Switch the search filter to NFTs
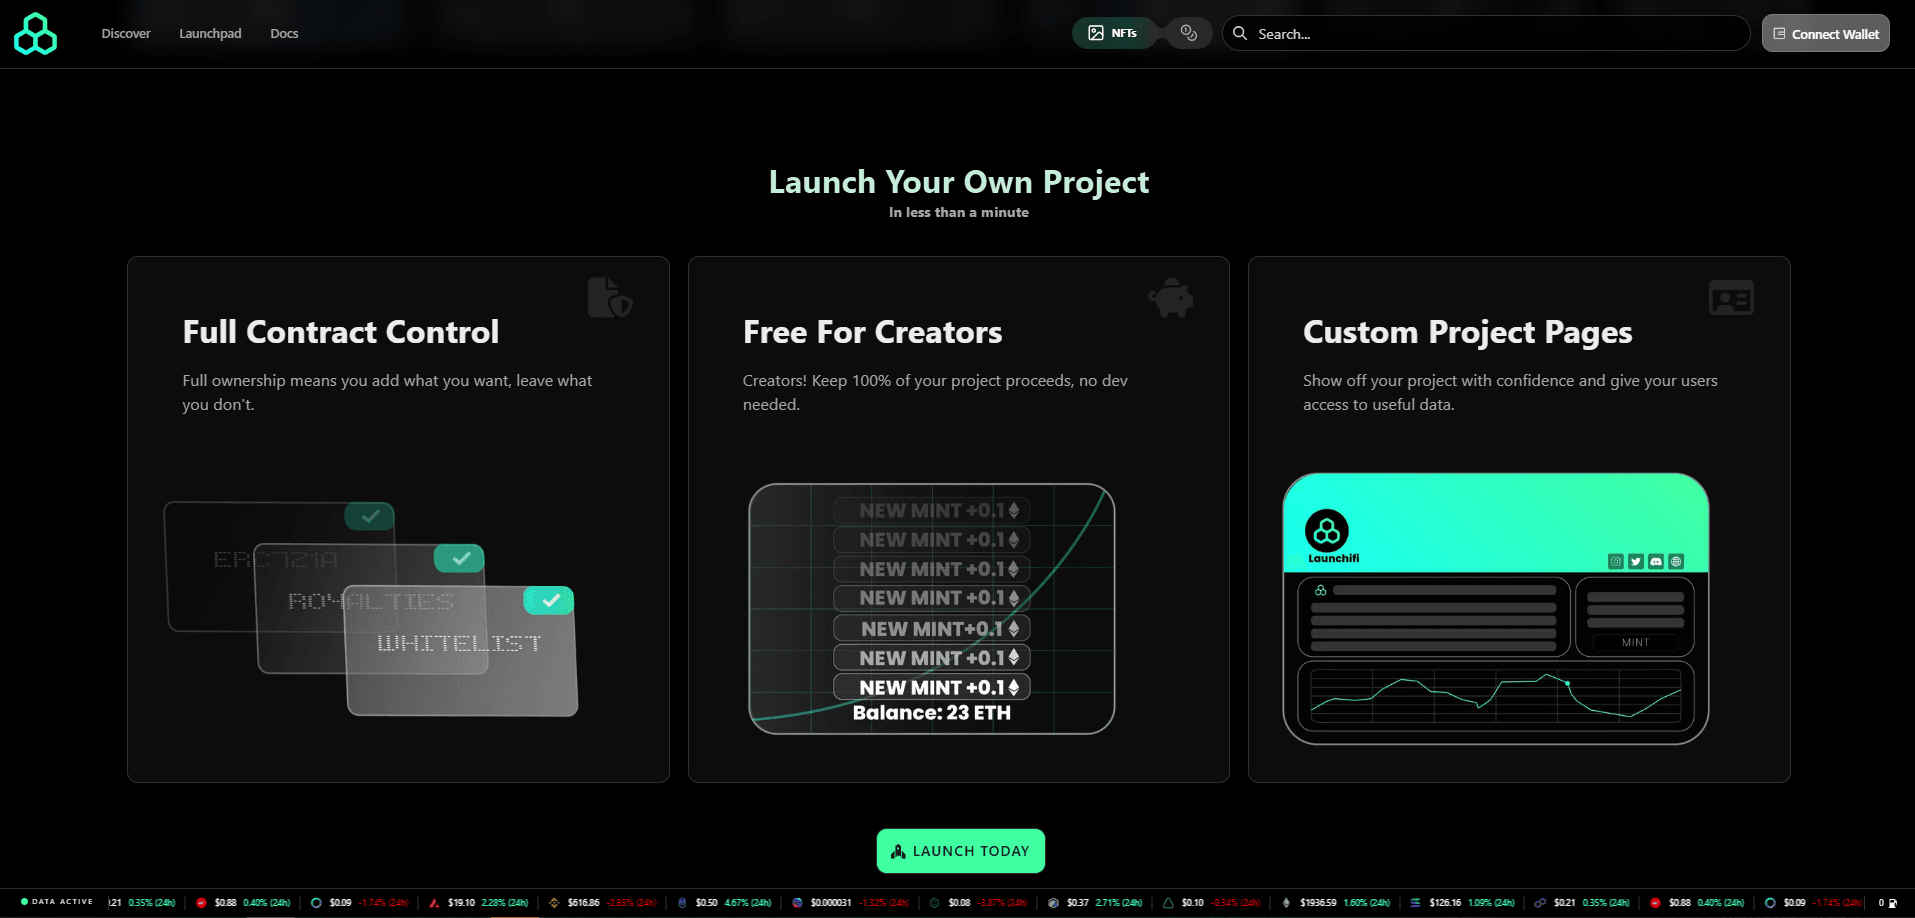Viewport: 1915px width, 918px height. point(1113,32)
